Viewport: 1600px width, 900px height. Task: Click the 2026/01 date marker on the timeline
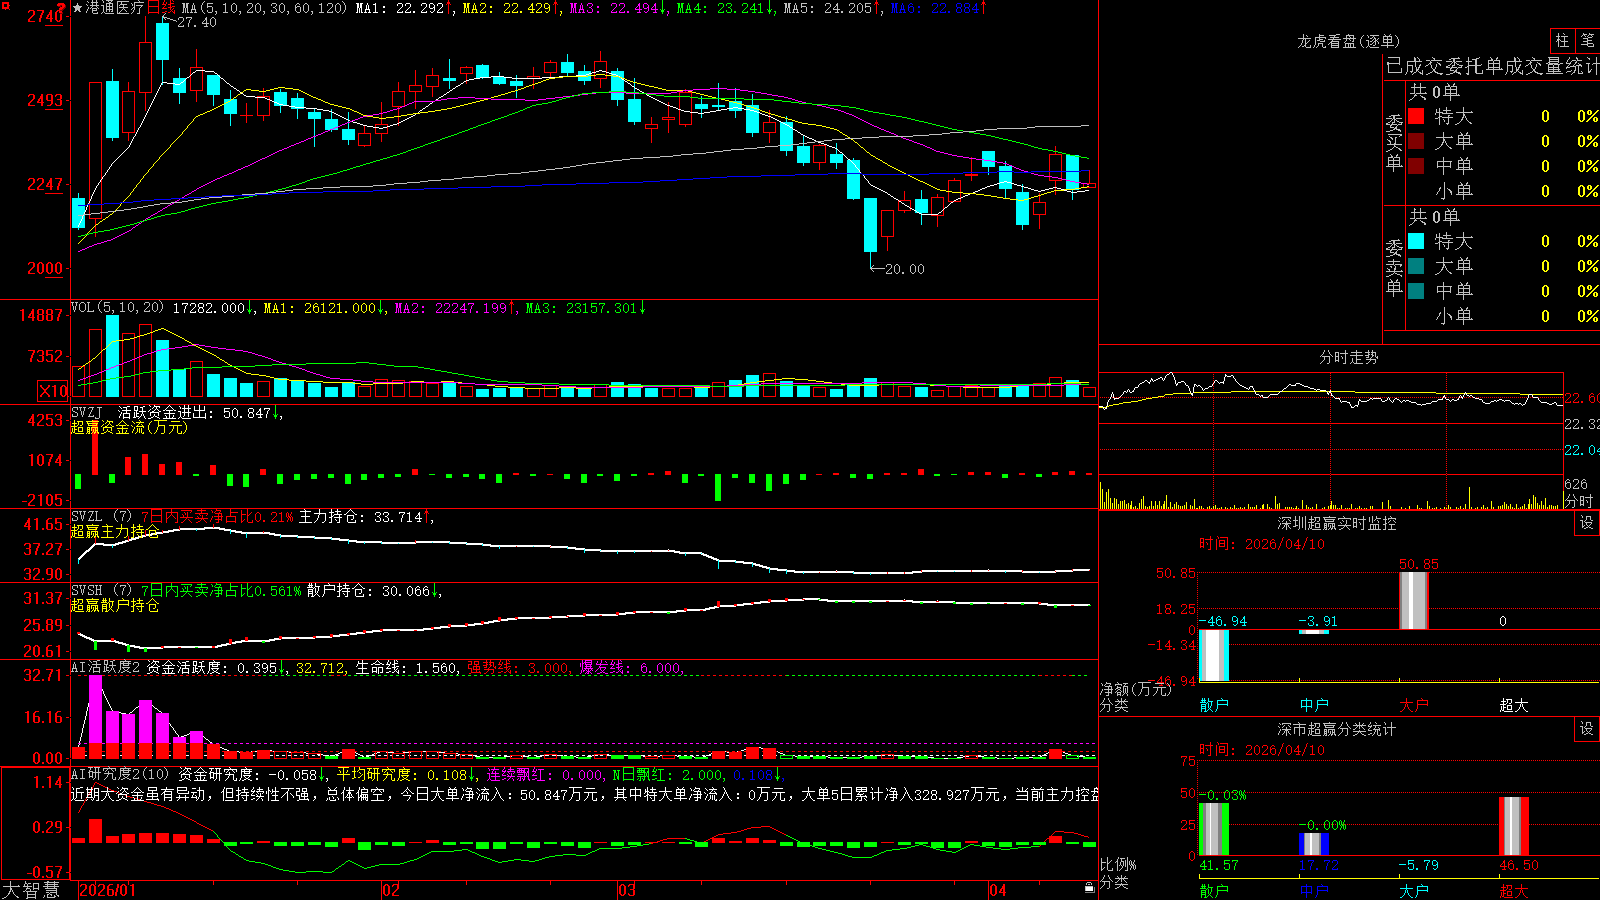[x=107, y=890]
